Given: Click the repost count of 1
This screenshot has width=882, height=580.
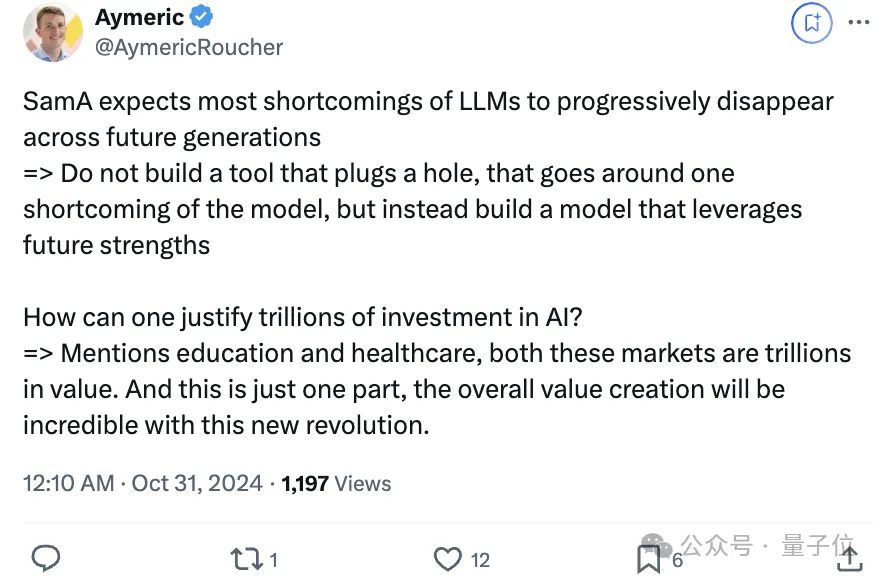Looking at the screenshot, I should point(273,560).
